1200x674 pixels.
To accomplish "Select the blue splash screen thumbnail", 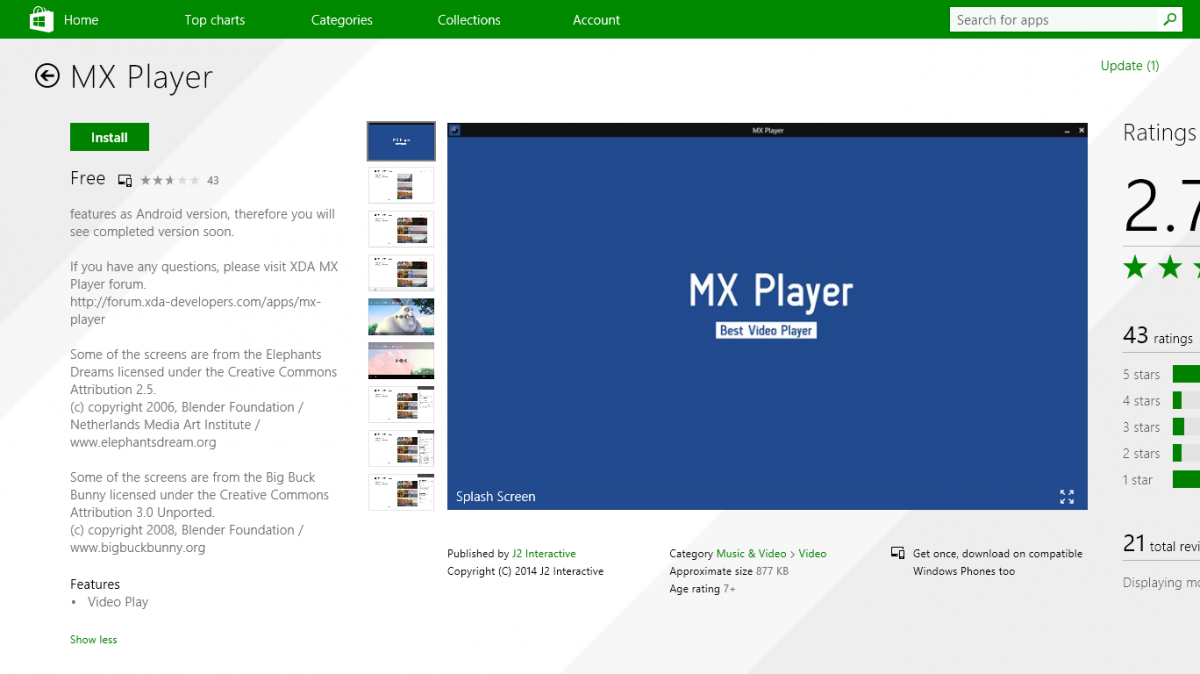I will coord(401,142).
